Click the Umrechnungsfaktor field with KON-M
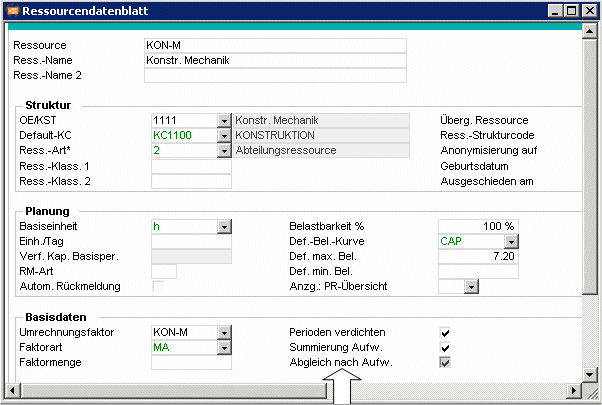 coord(185,332)
